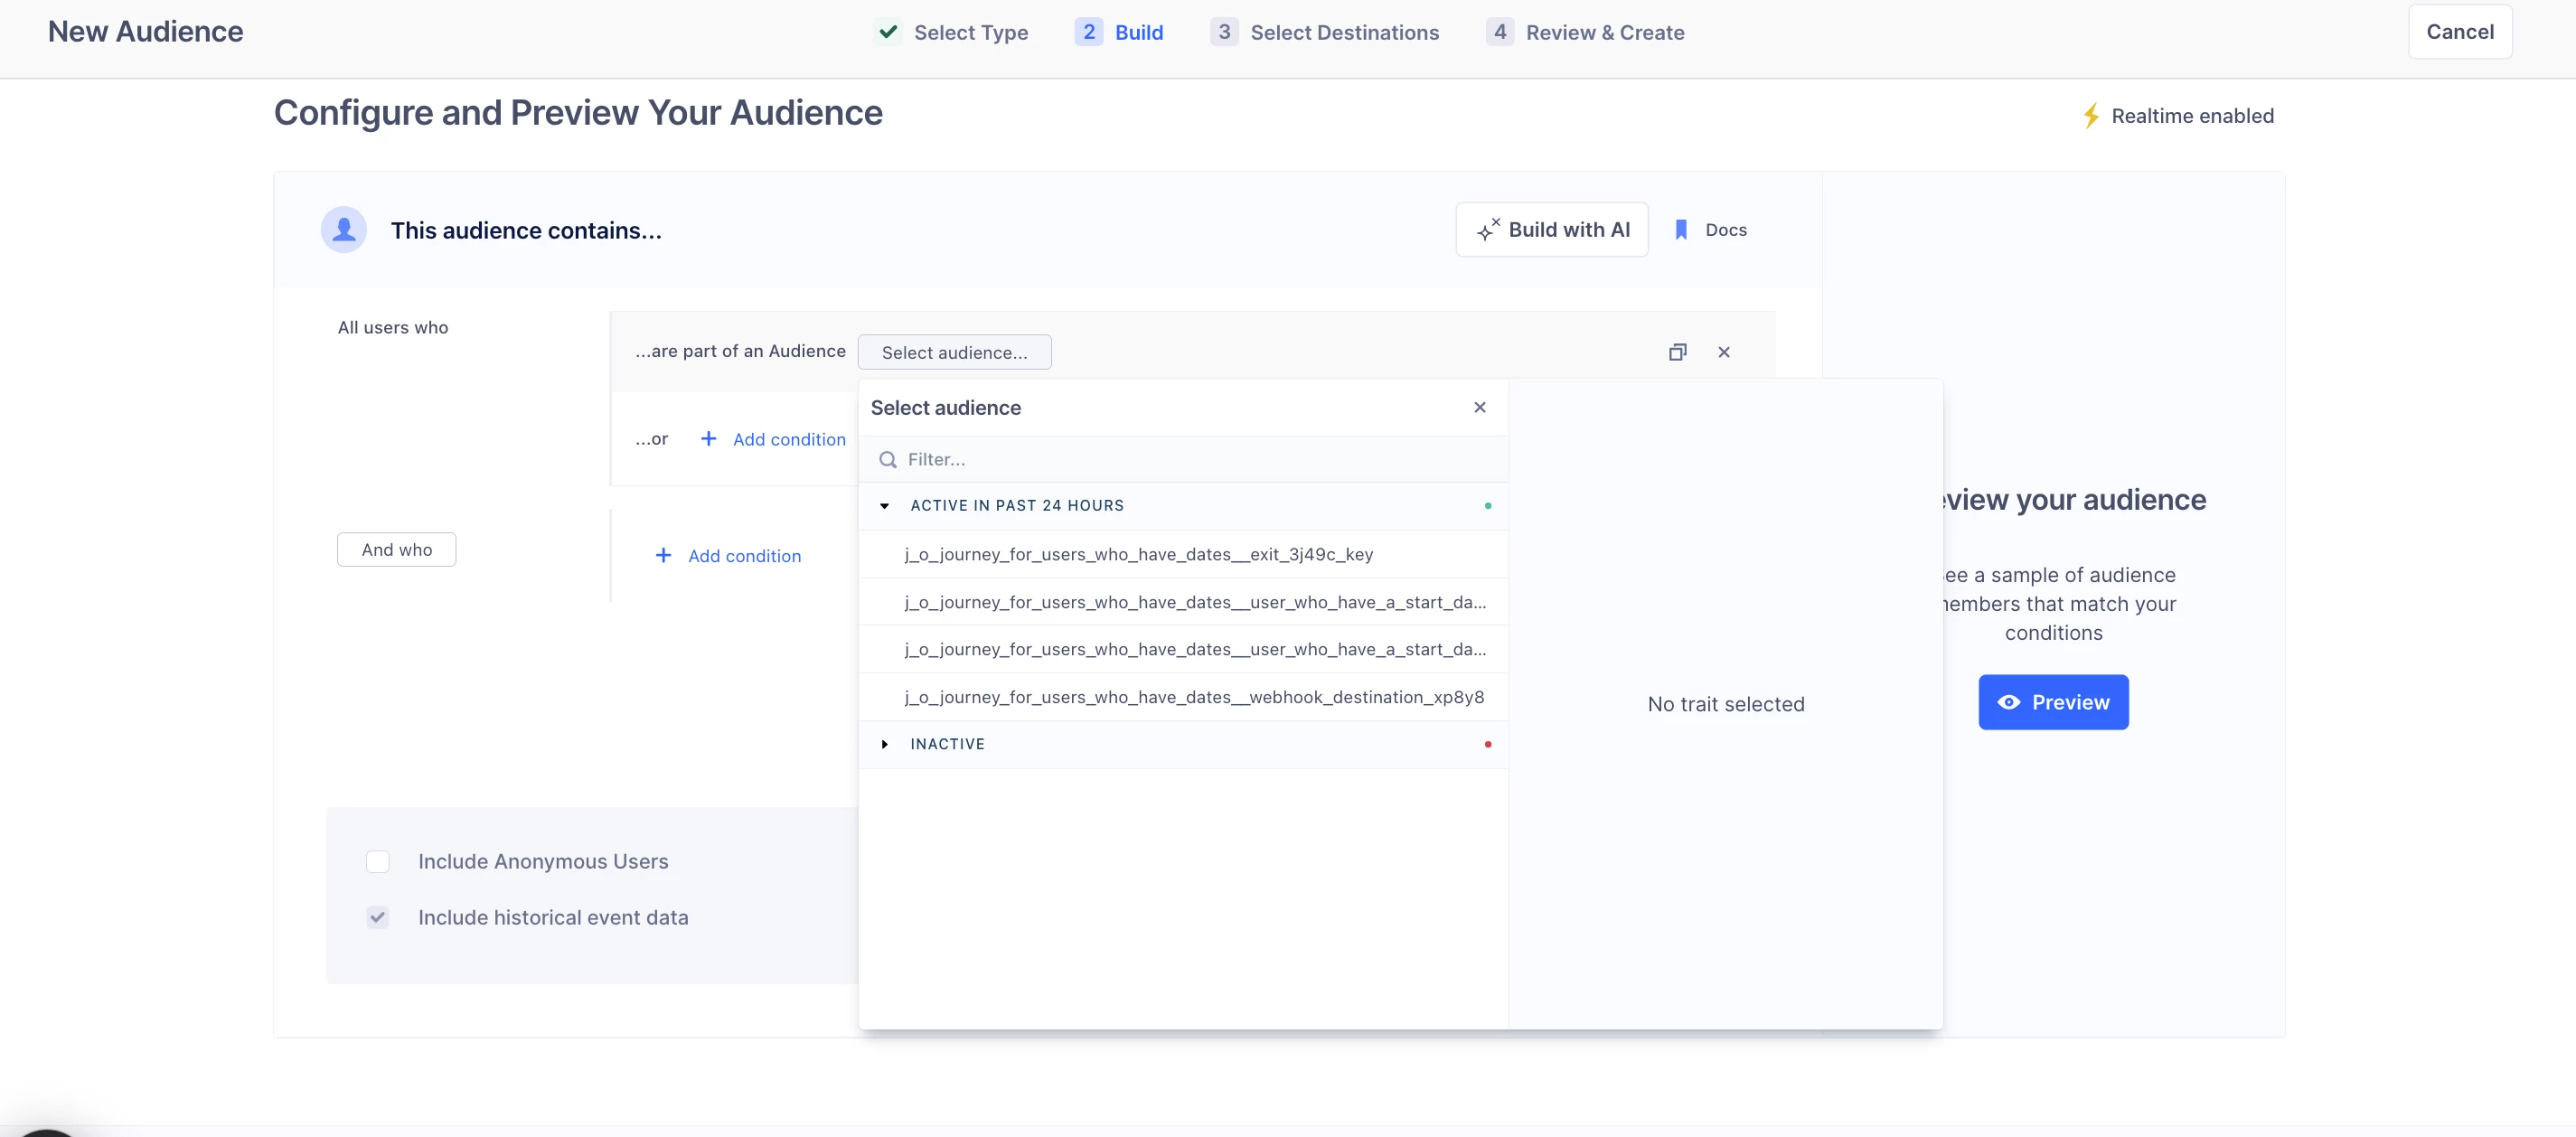The width and height of the screenshot is (2576, 1137).
Task: Click the Build with AI button
Action: [1552, 230]
